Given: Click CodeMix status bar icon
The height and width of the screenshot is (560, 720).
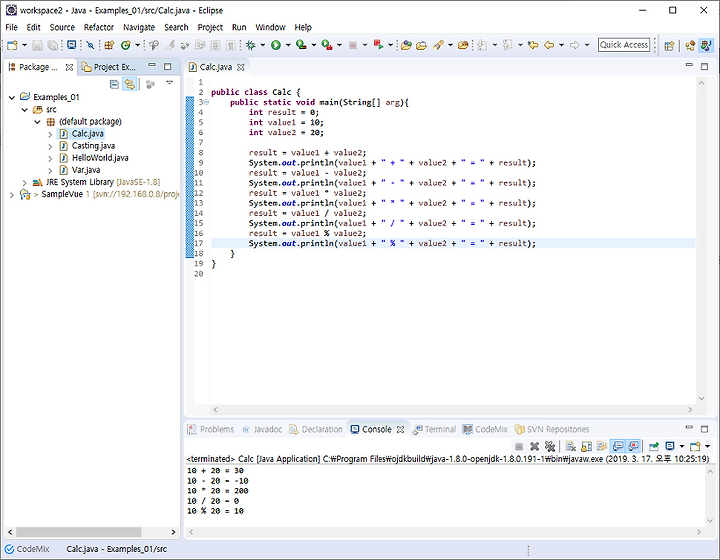Looking at the screenshot, I should pos(9,549).
